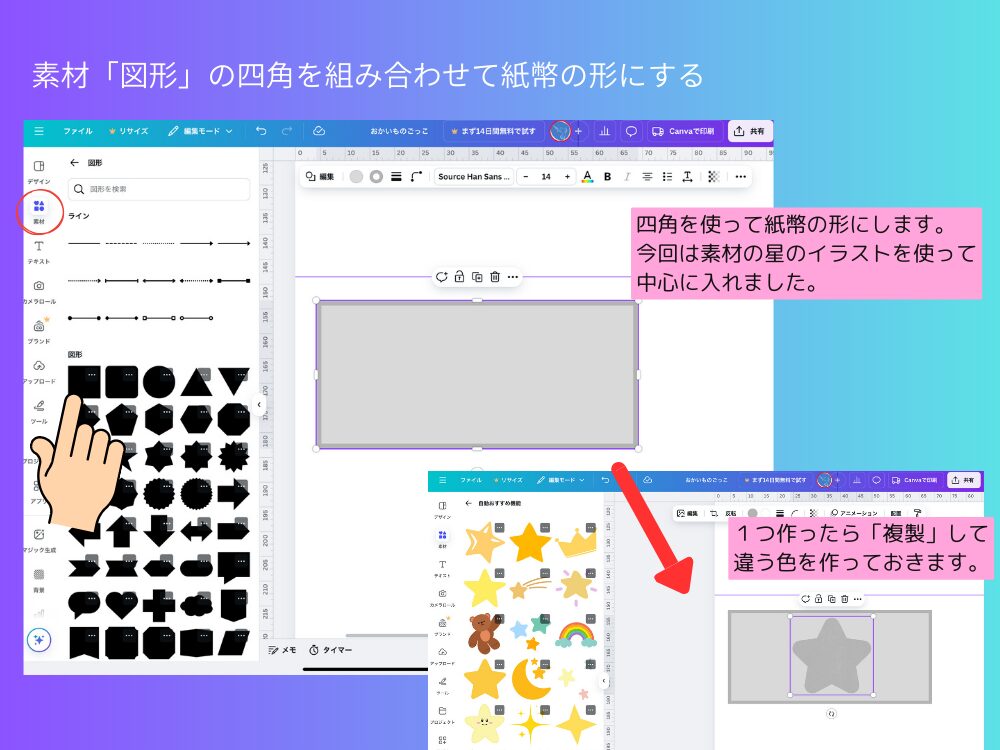Delete the rectangle using the trash icon
Image resolution: width=1000 pixels, height=750 pixels.
(494, 277)
